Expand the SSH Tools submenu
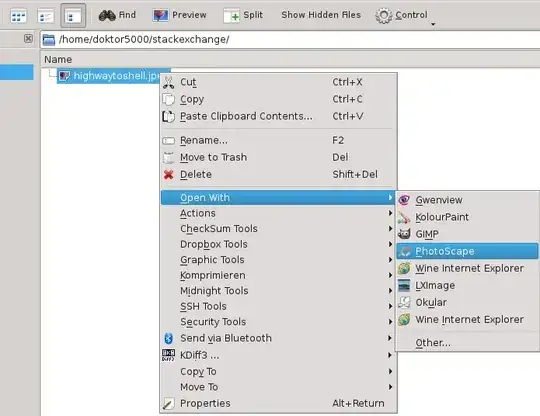 pos(278,306)
